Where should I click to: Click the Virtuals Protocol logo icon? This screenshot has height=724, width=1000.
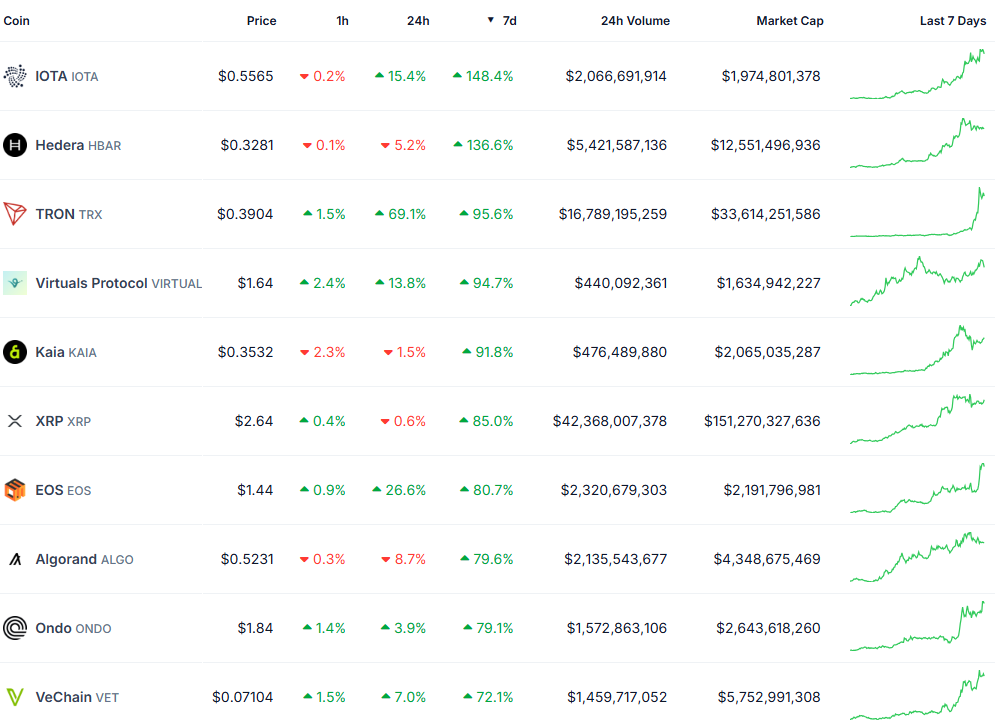[x=15, y=283]
